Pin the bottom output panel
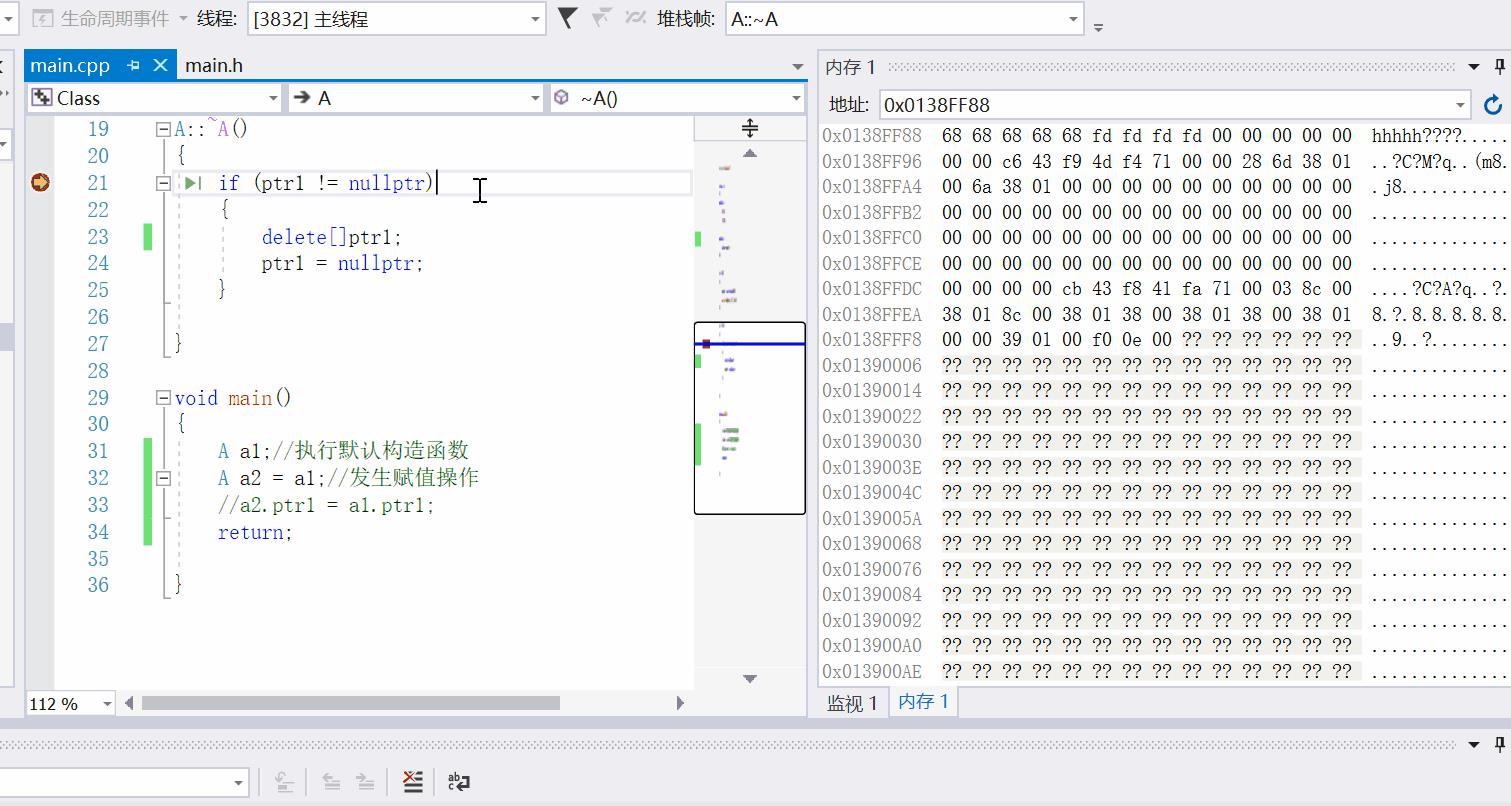 point(1499,745)
